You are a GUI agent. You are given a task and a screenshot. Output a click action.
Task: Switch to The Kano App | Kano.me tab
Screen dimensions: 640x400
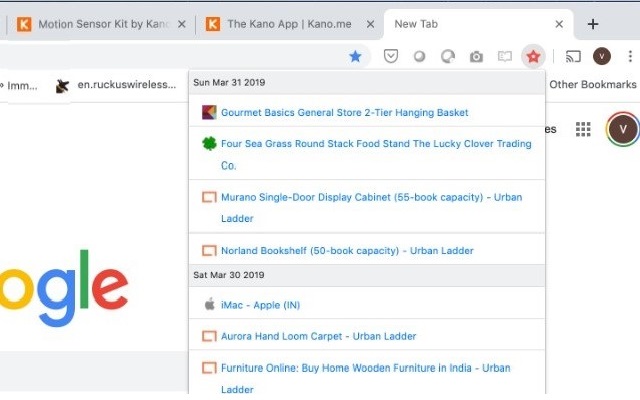[289, 24]
